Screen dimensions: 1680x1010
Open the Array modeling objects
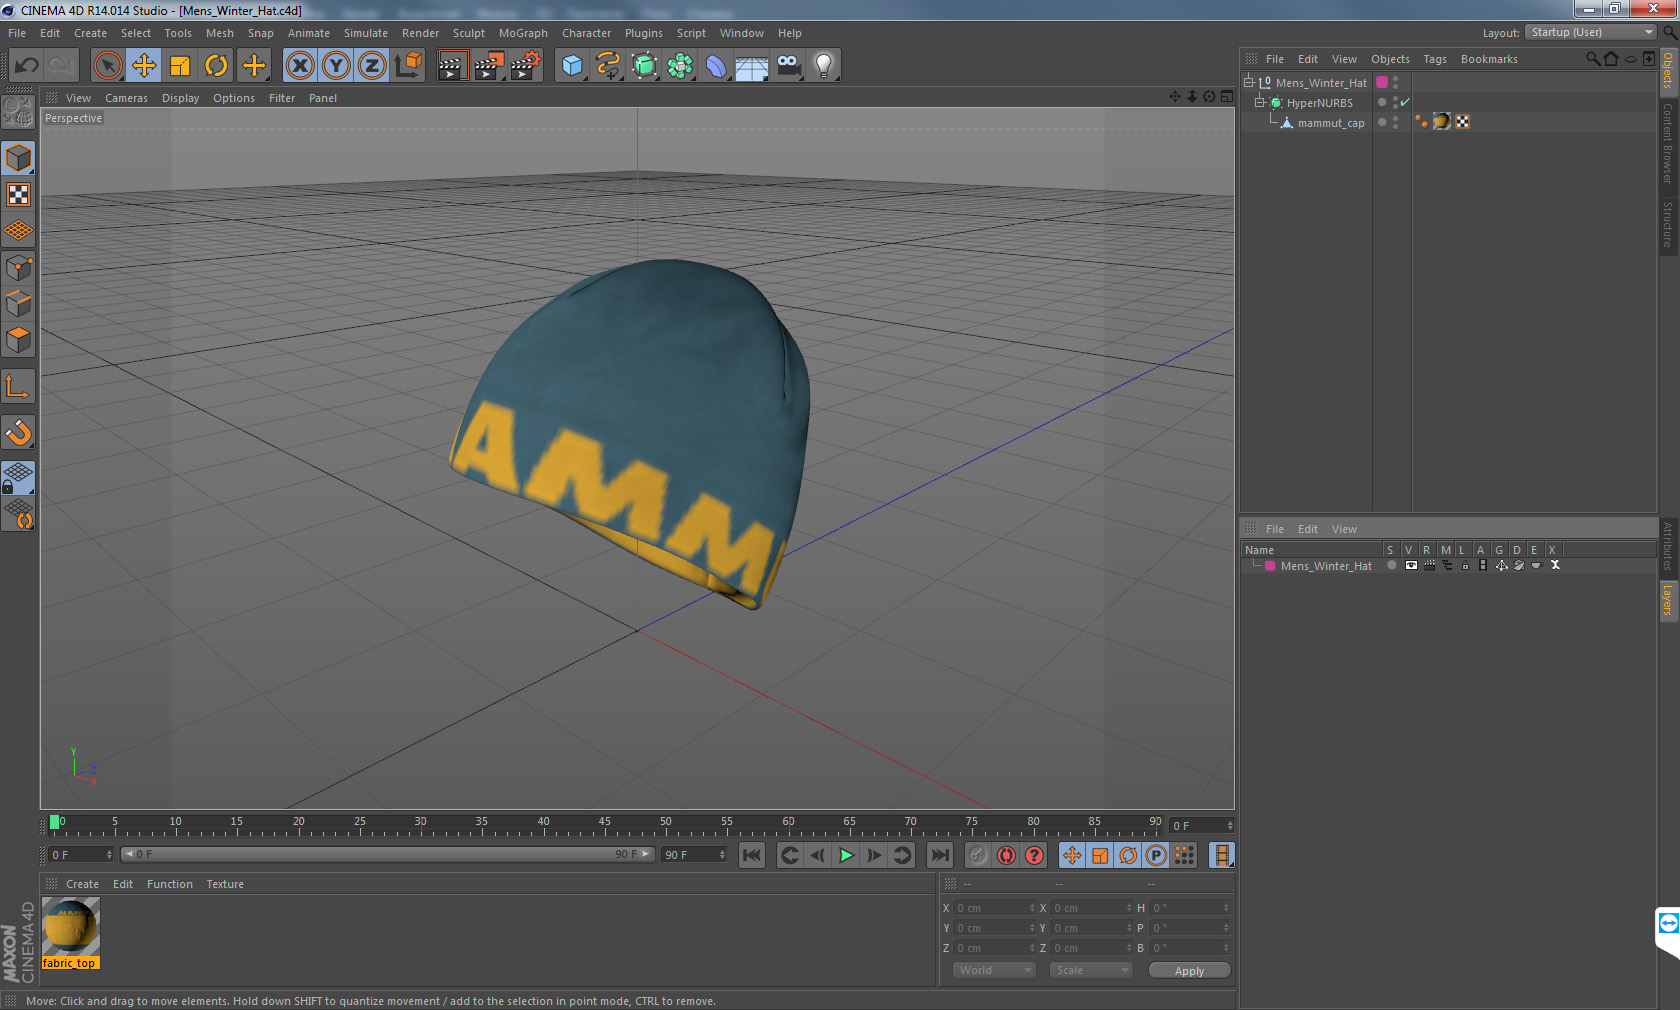tap(680, 66)
